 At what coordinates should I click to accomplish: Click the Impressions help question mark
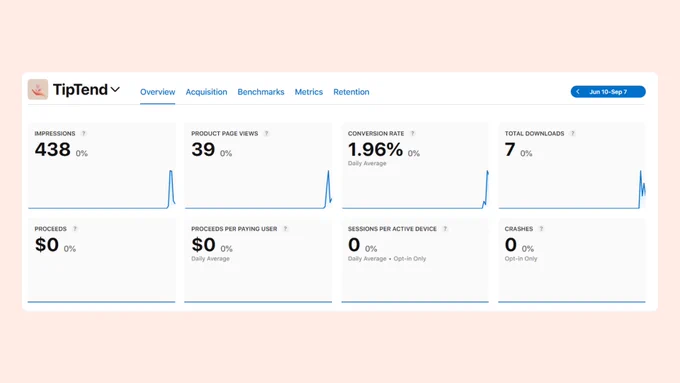pyautogui.click(x=84, y=133)
